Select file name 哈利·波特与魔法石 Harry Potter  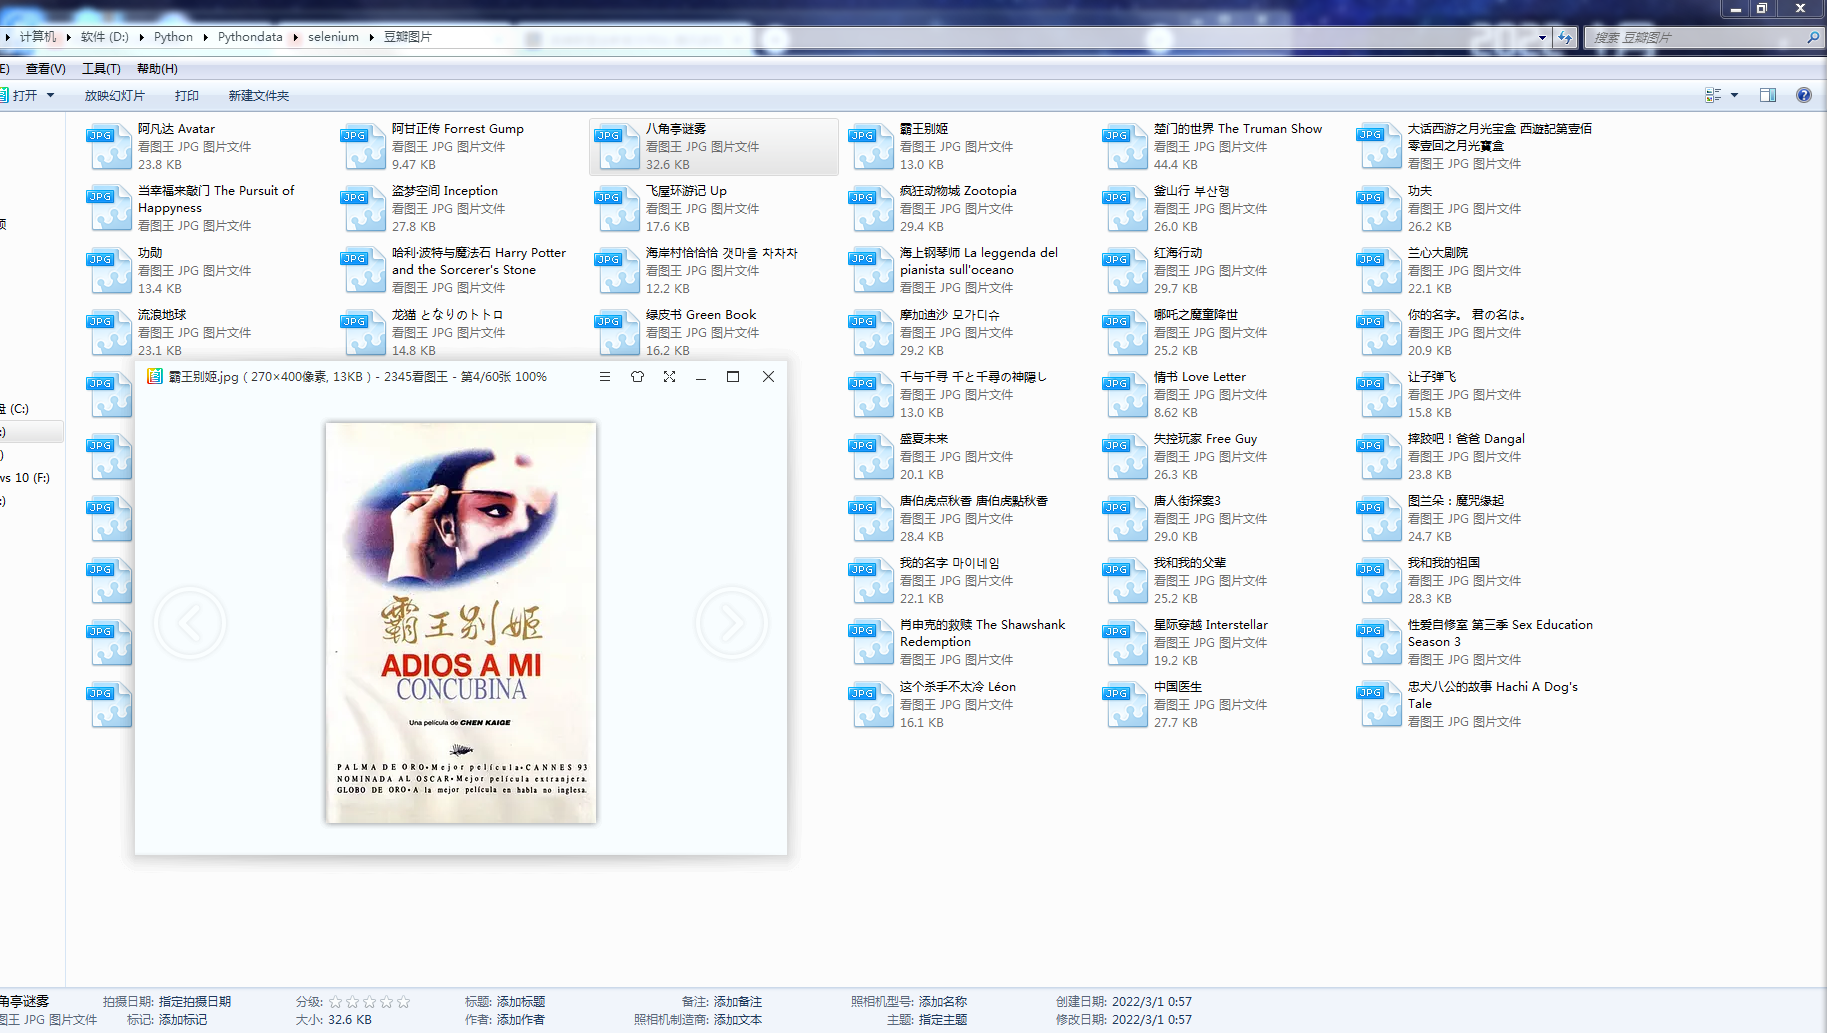tap(479, 261)
